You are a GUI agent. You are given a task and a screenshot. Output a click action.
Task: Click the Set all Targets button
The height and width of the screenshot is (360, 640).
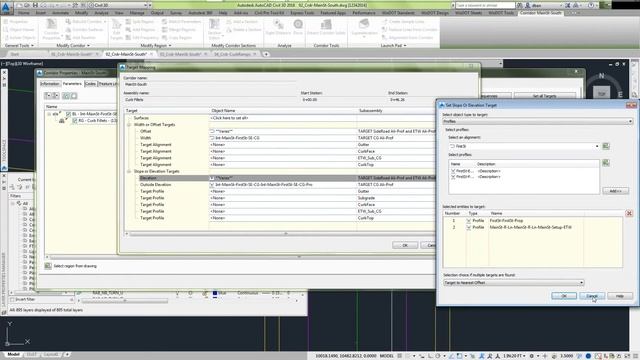click(544, 96)
